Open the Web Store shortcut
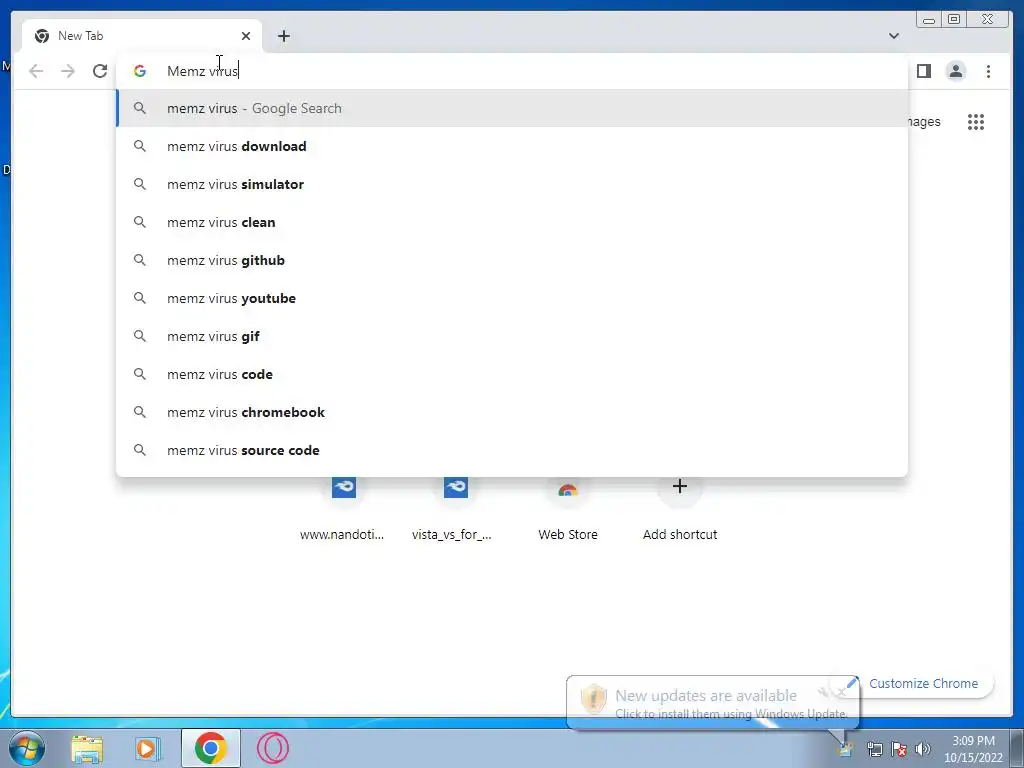Screen dimensions: 1024x768 [568, 509]
